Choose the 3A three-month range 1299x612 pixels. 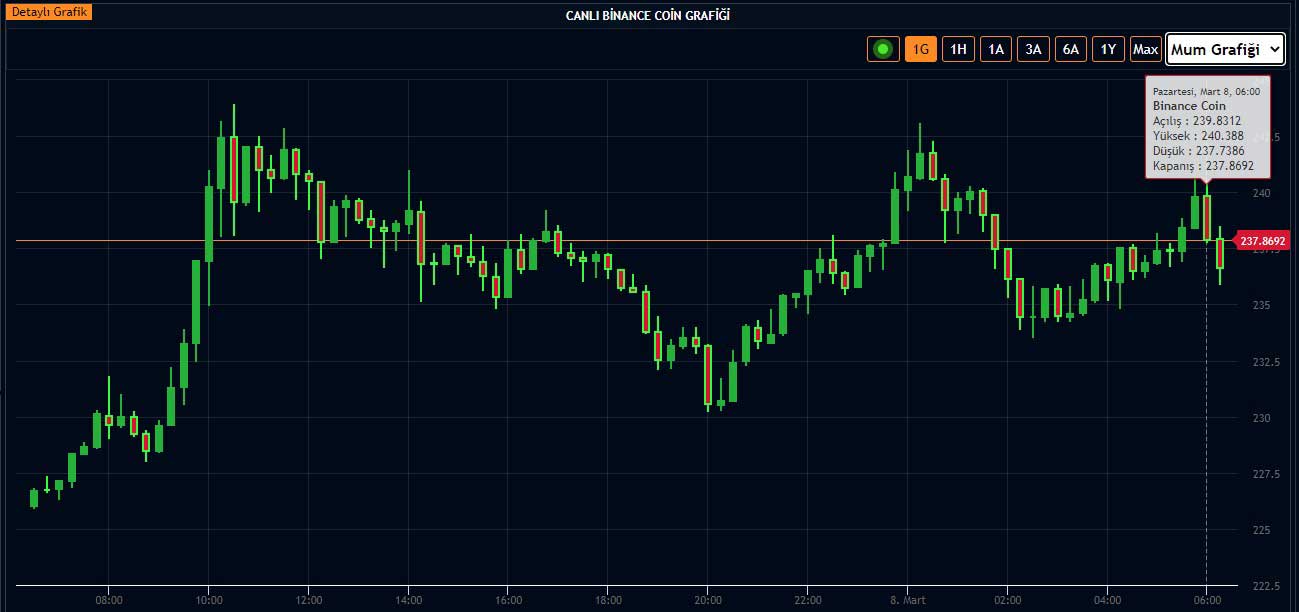click(1033, 49)
